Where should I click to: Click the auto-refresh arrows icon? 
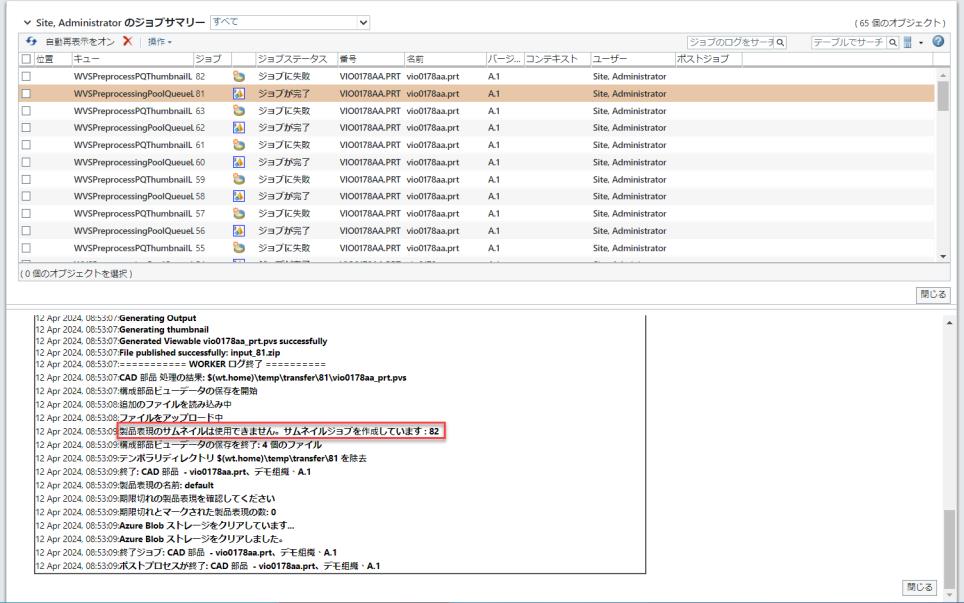(31, 41)
